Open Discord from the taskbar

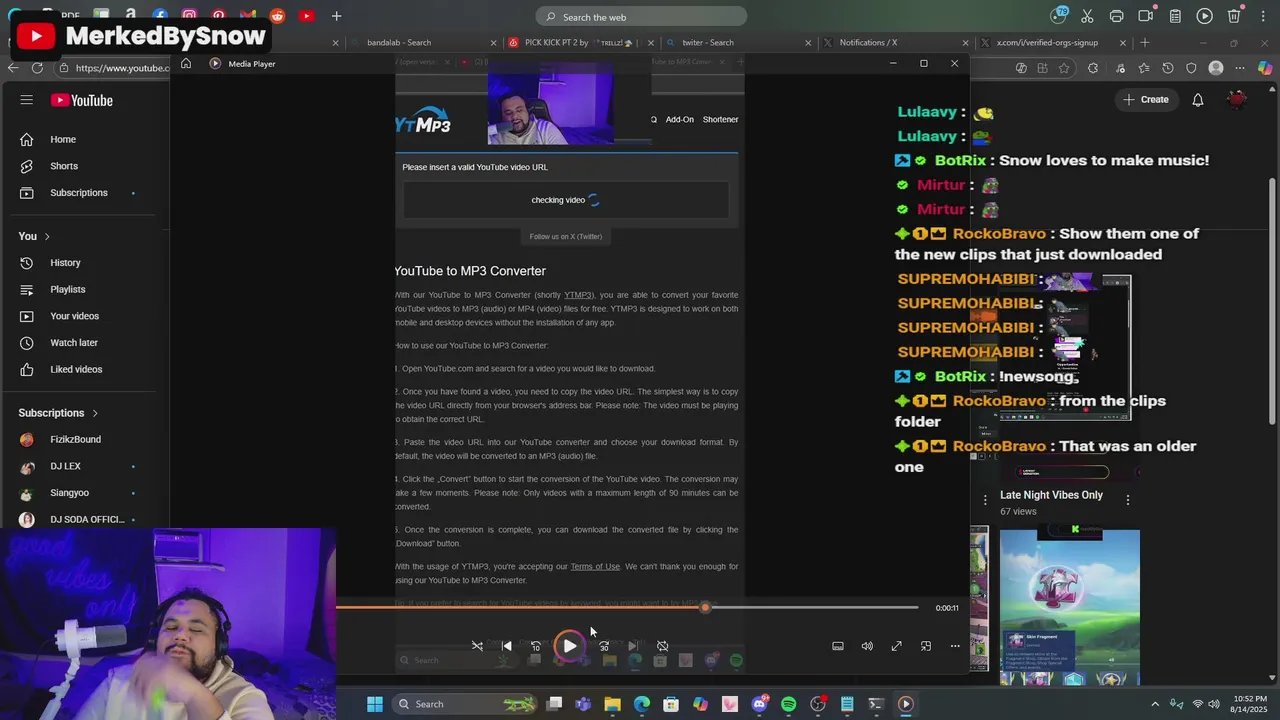point(759,704)
